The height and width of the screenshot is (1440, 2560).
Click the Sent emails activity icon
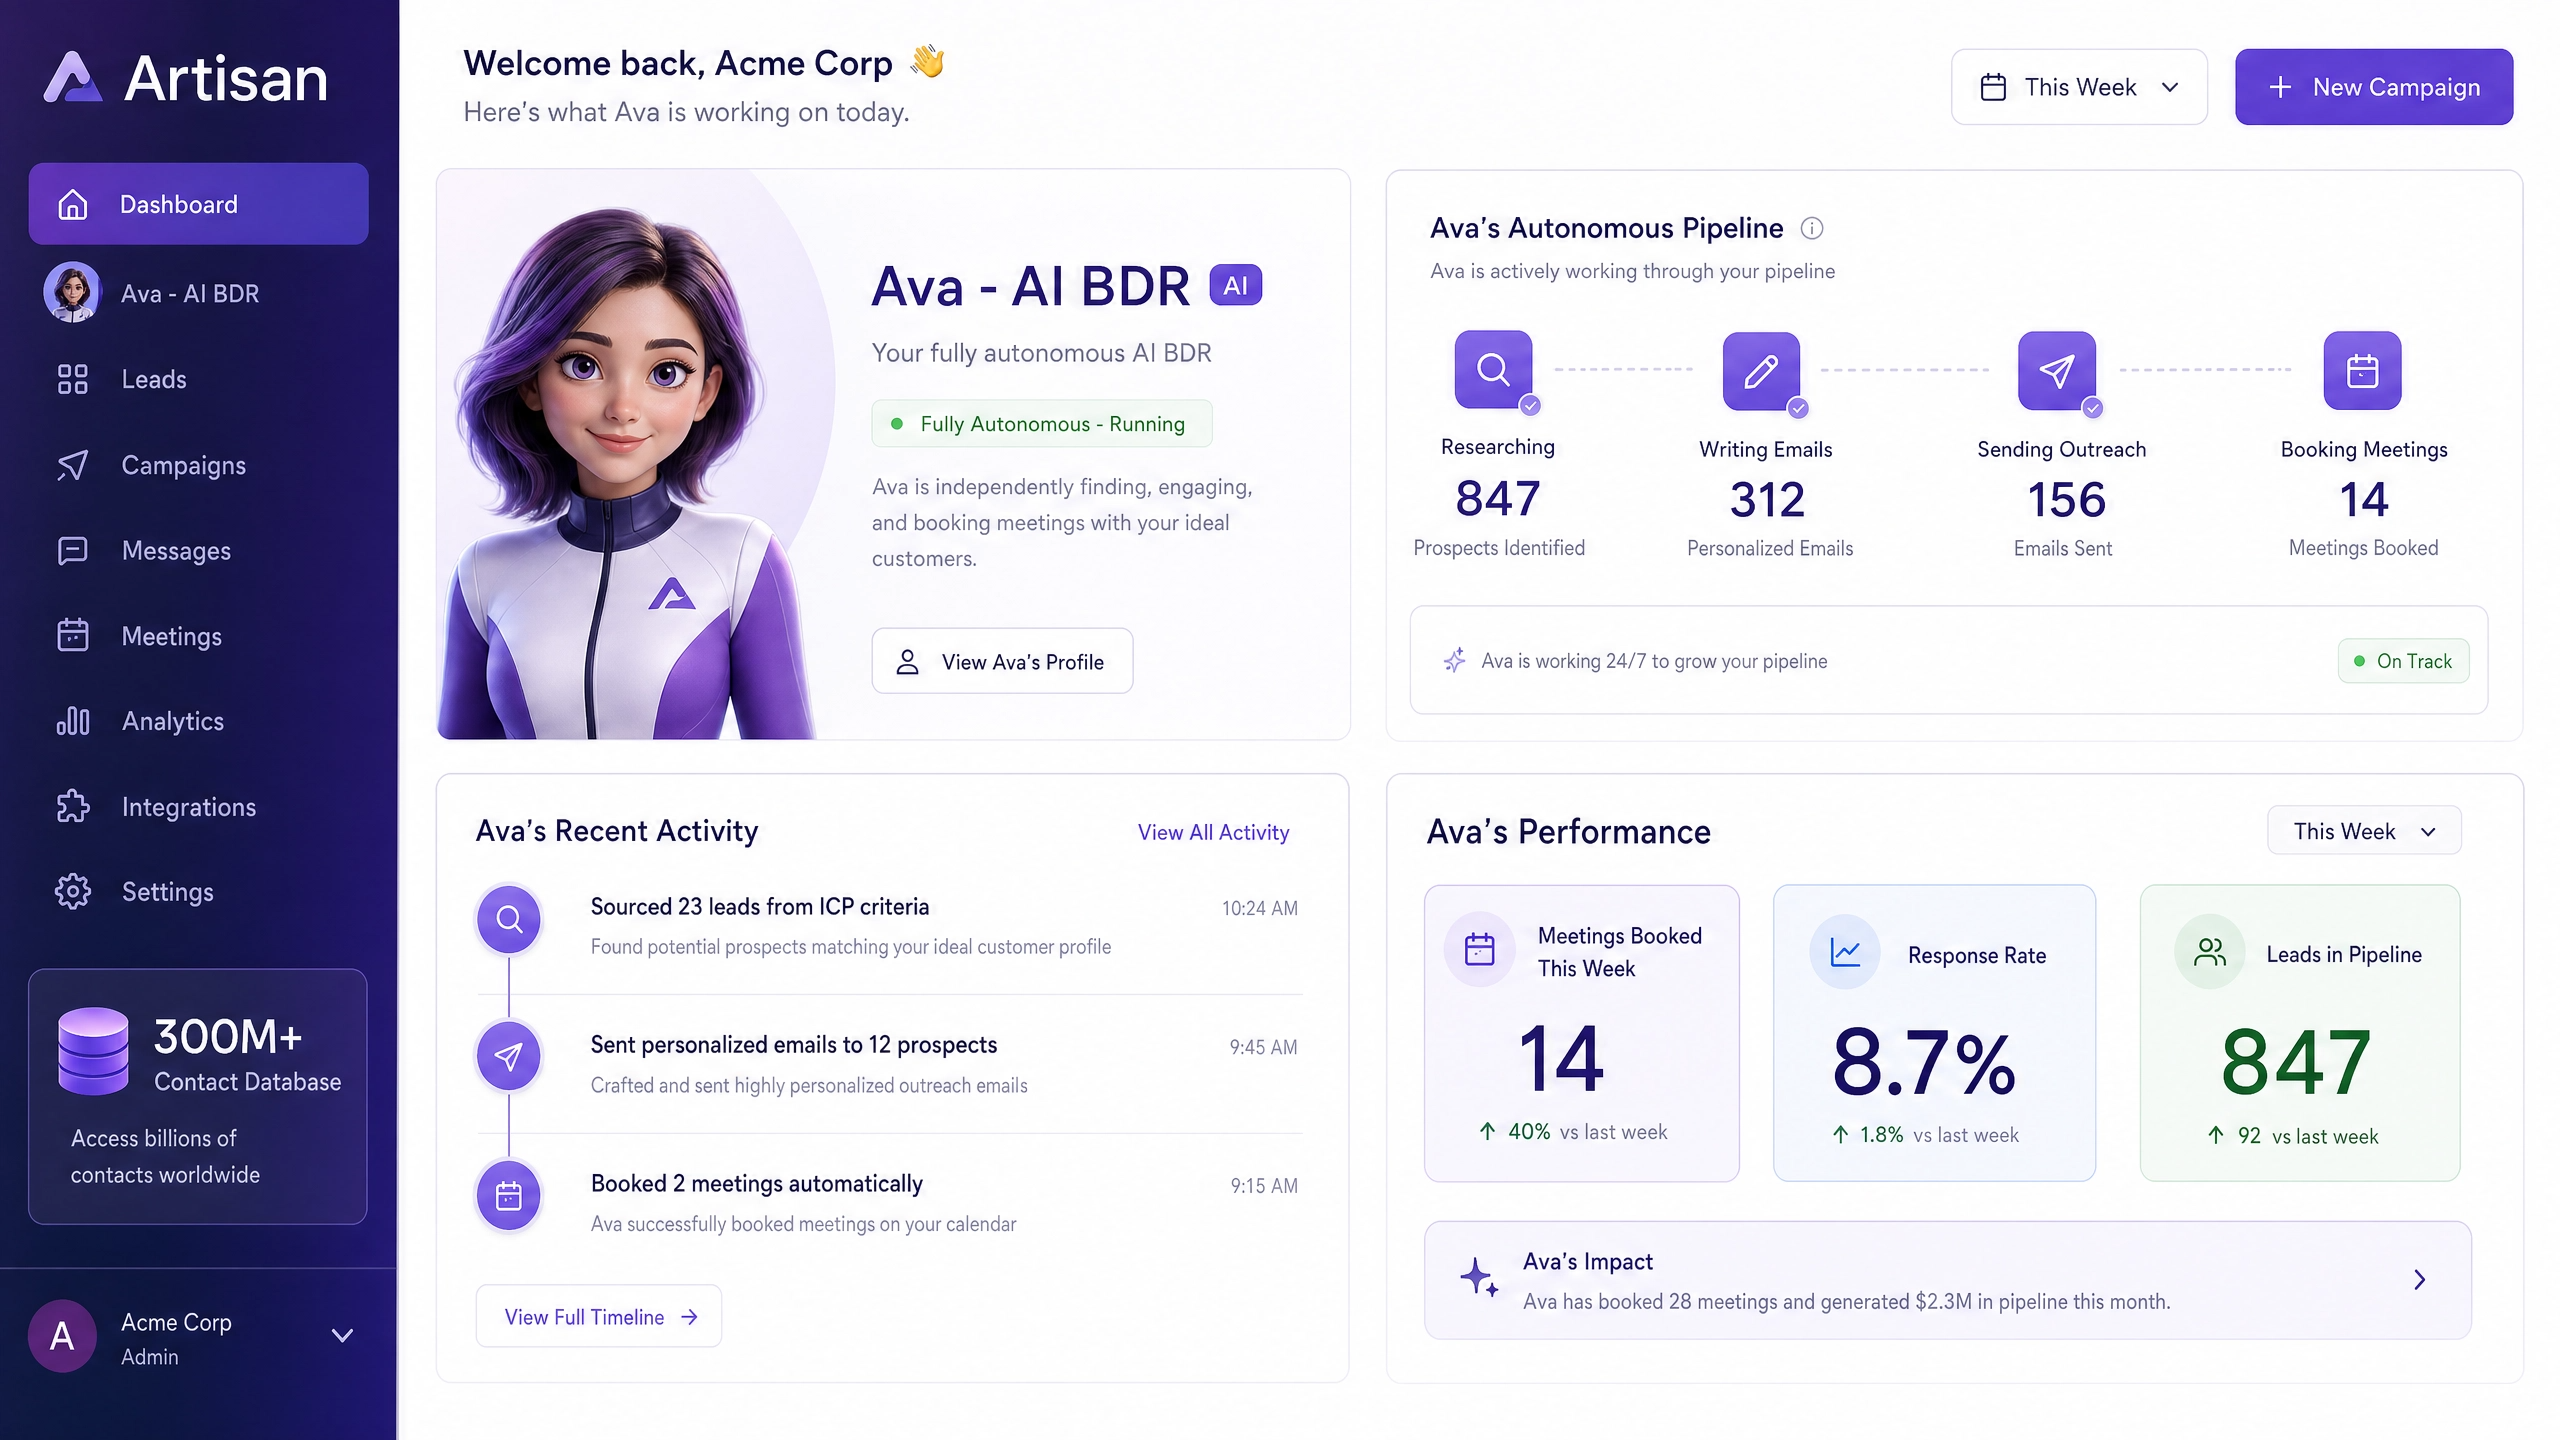point(509,1056)
